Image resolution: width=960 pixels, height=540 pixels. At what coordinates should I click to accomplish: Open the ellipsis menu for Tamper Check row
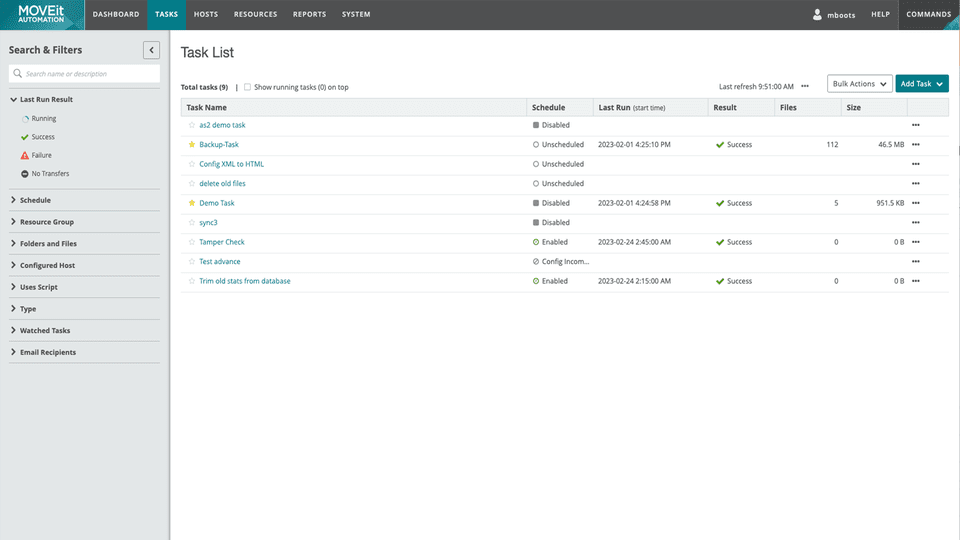(x=915, y=242)
